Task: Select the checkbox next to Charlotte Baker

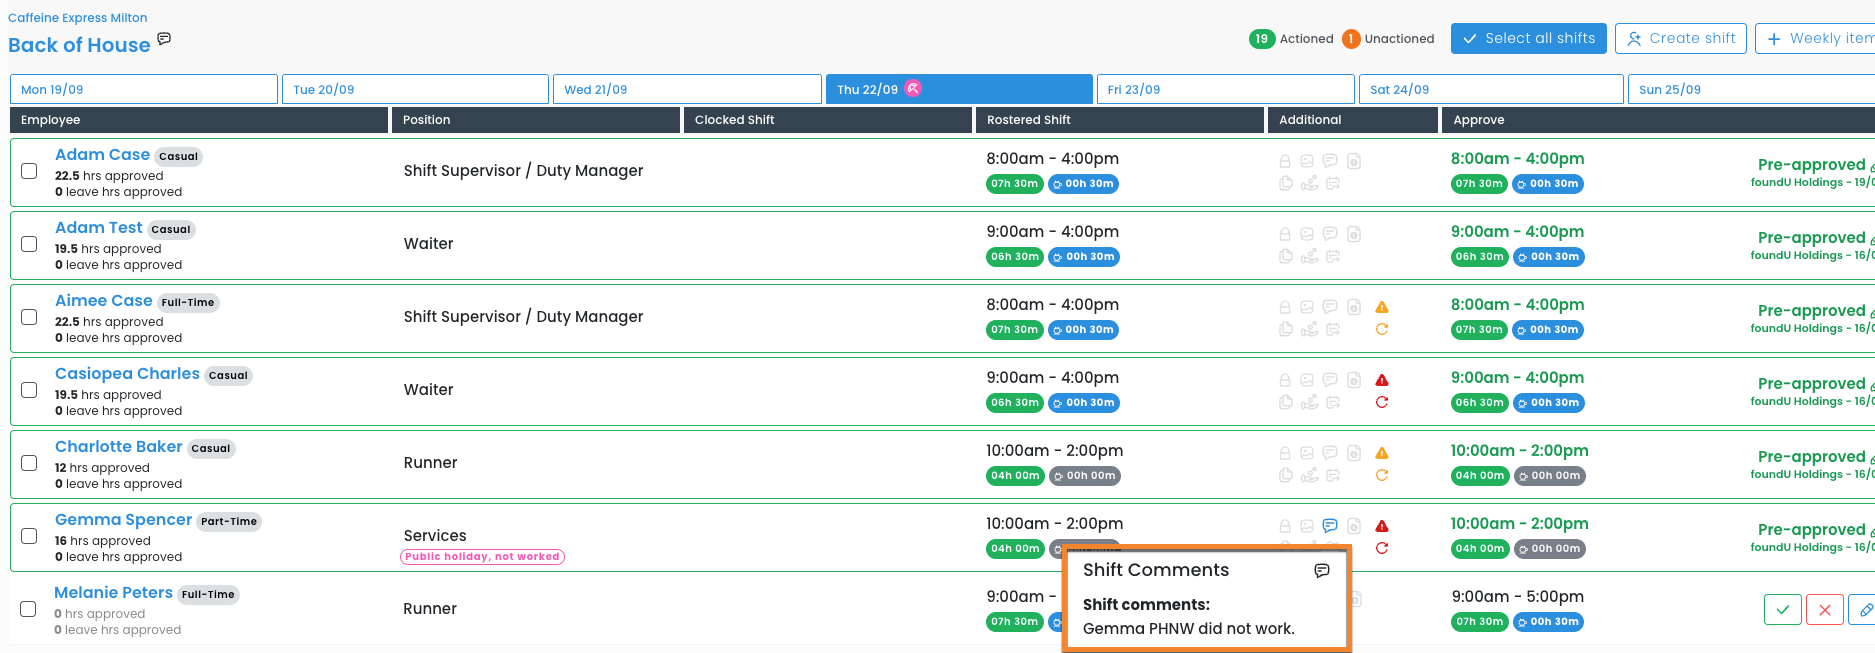Action: coord(30,463)
